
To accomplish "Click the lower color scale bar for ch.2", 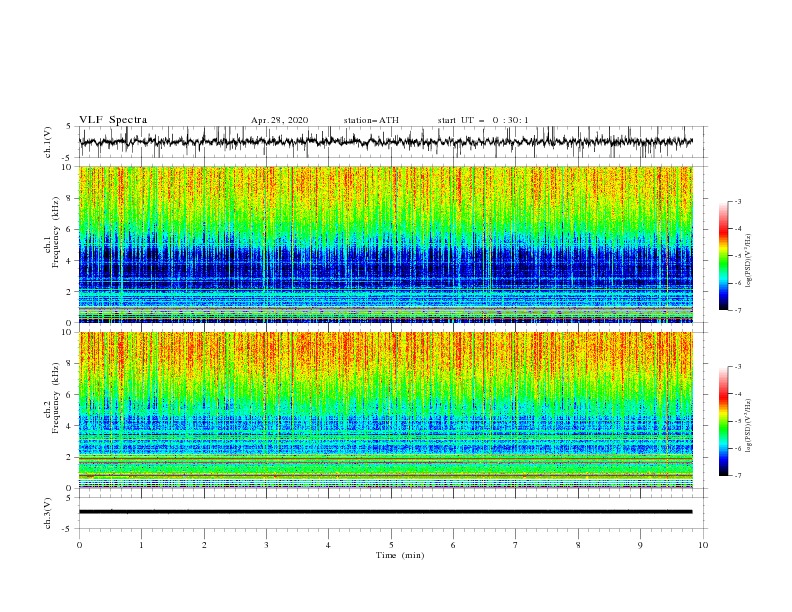I will click(723, 421).
